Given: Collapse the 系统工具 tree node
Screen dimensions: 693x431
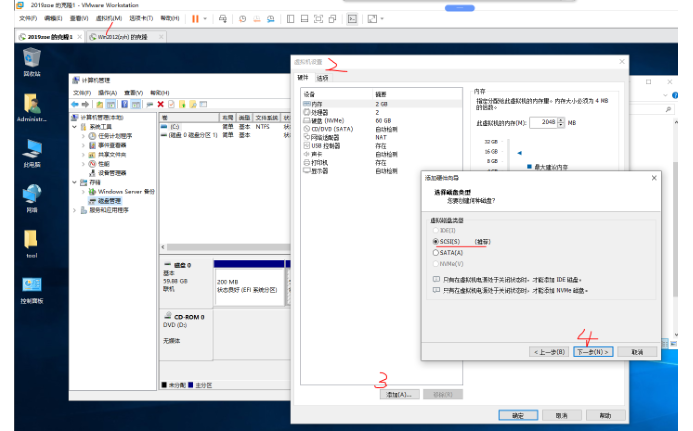Looking at the screenshot, I should pyautogui.click(x=75, y=127).
